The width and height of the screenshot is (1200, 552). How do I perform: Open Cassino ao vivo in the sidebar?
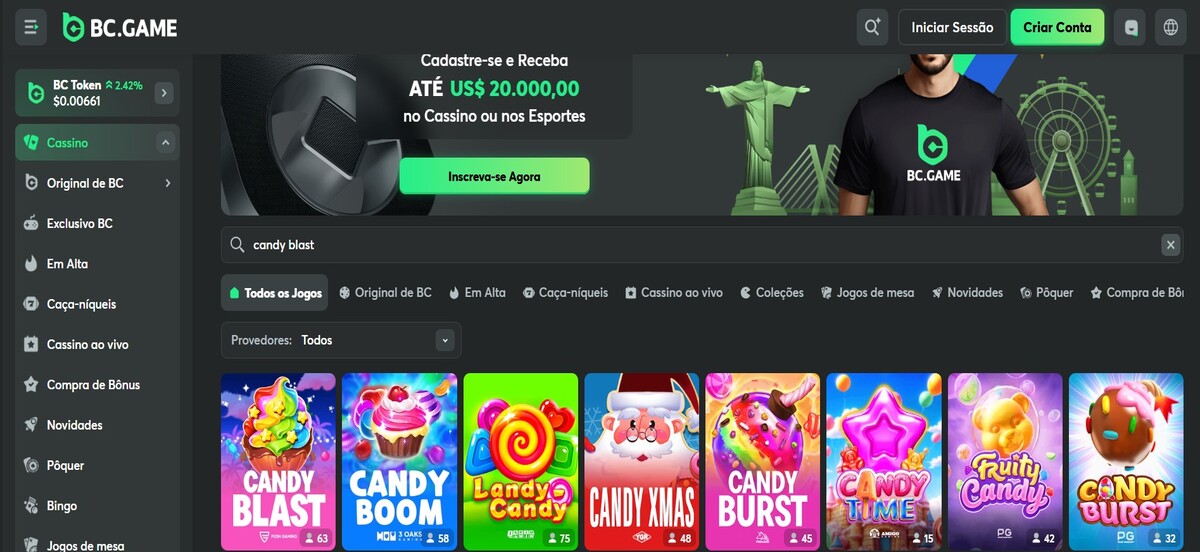coord(87,344)
